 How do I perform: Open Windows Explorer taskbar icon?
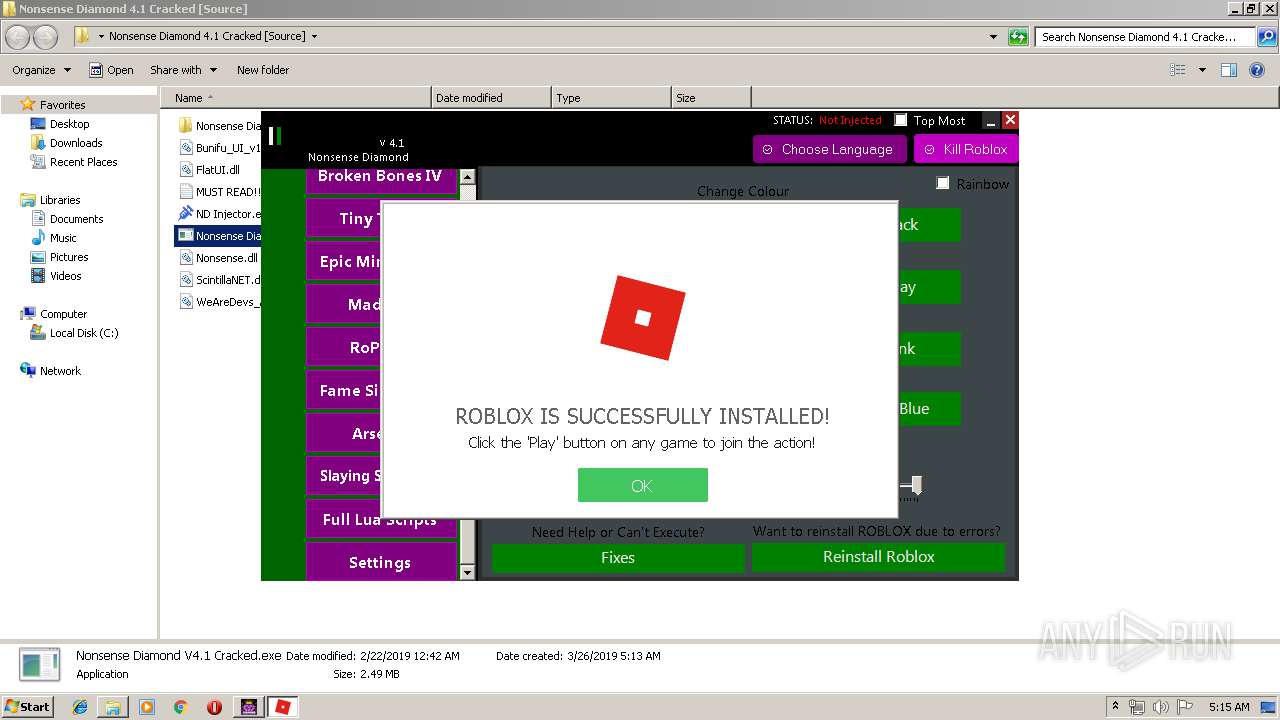point(113,707)
